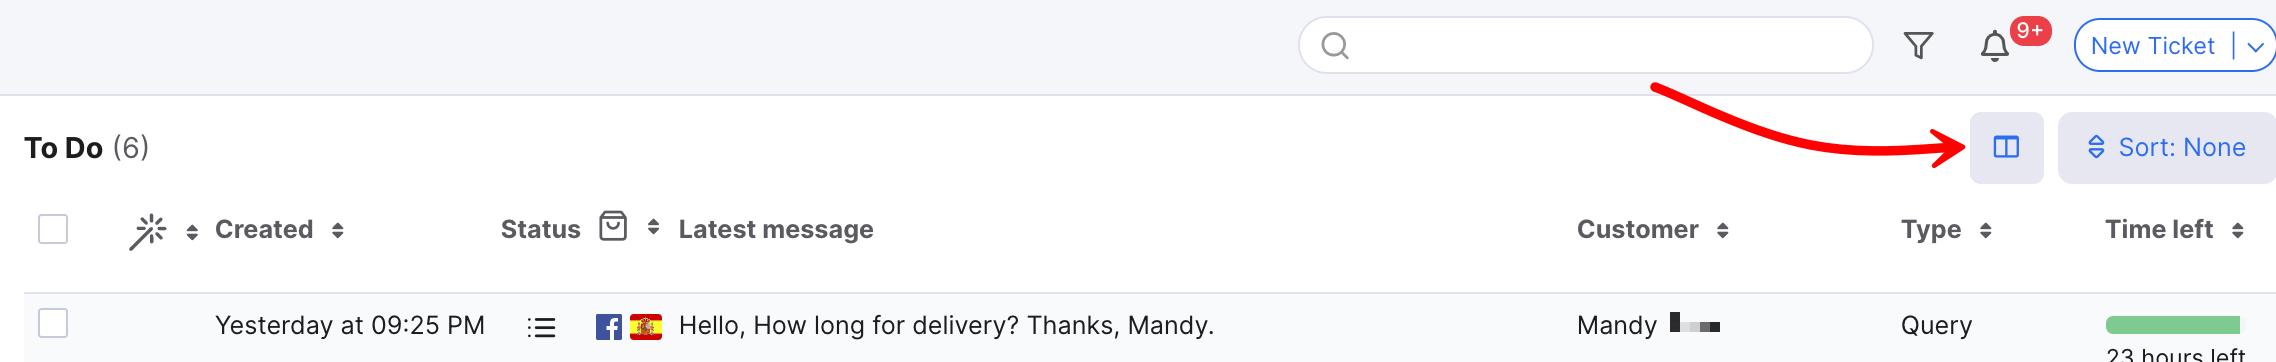Click the Spanish flag icon
Viewport: 2276px width, 362px height.
click(646, 327)
